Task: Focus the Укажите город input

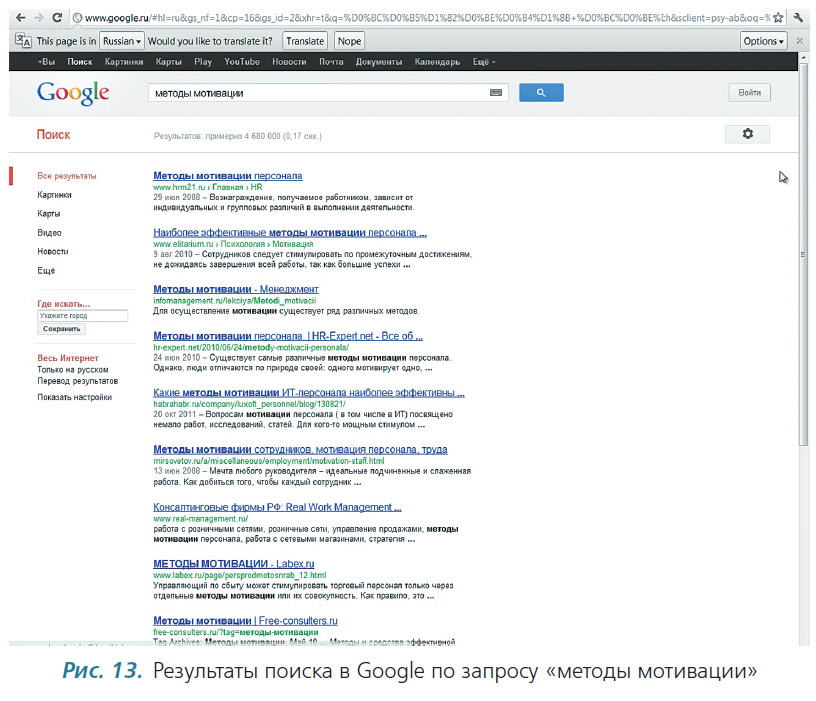Action: coord(83,316)
